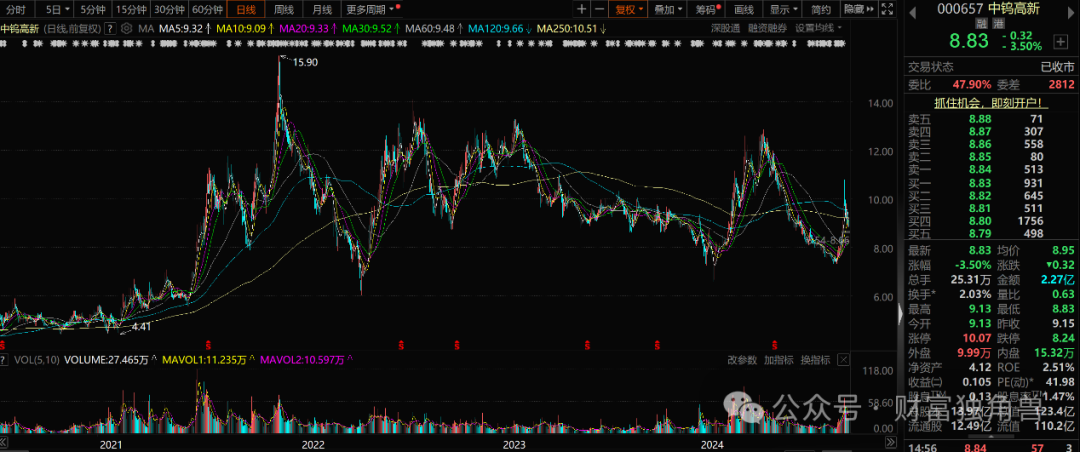The height and width of the screenshot is (452, 1080).
Task: Click the 港 Hong Kong connect tag
Action: point(999,21)
